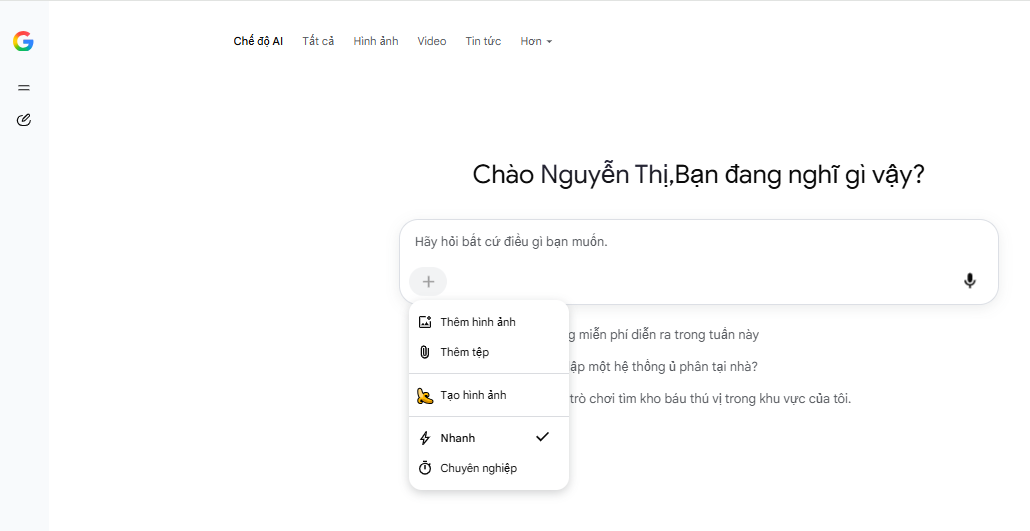
Task: Select Thêm hình ảnh menu option
Action: [x=489, y=322]
